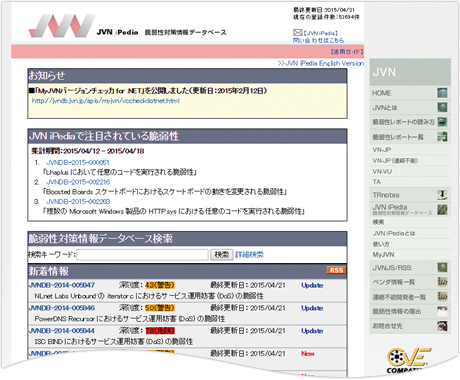Click the 4.3(警告) severity badge
460x380 pixels.
160,285
